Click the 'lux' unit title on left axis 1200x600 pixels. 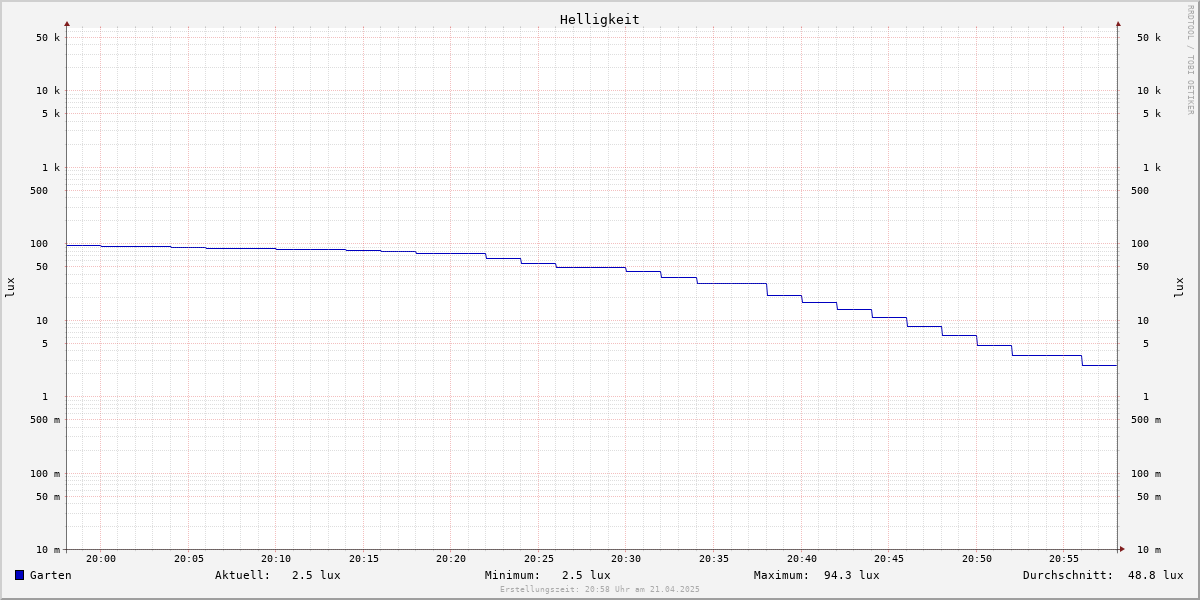click(x=10, y=288)
